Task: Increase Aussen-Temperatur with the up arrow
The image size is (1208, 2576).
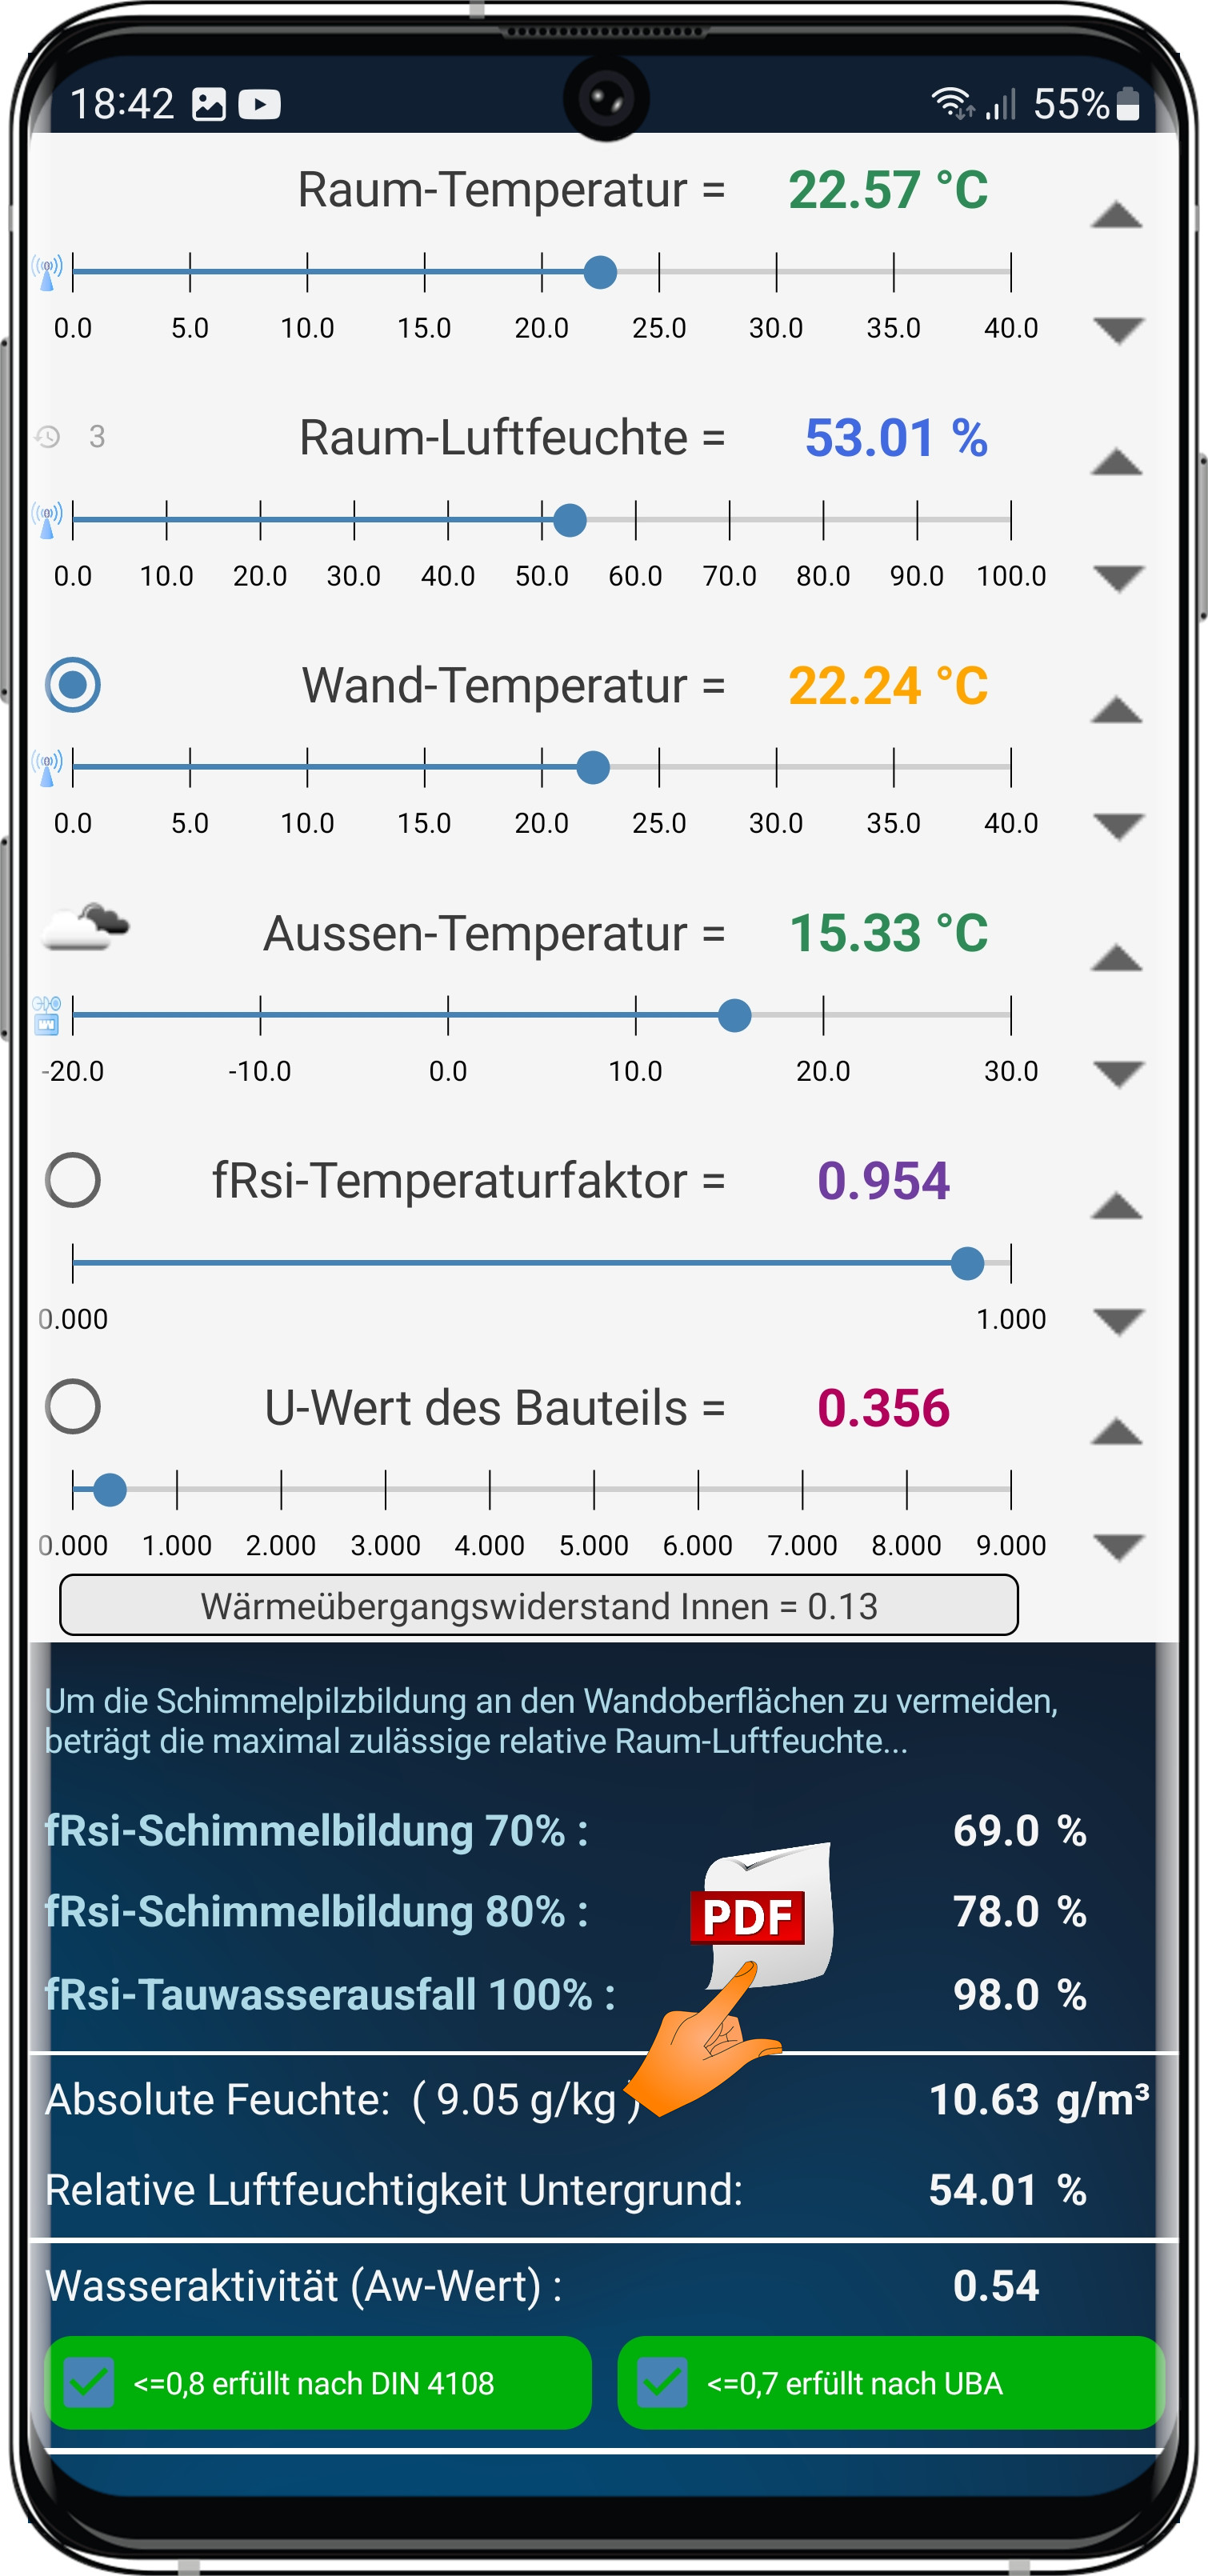Action: (1117, 958)
